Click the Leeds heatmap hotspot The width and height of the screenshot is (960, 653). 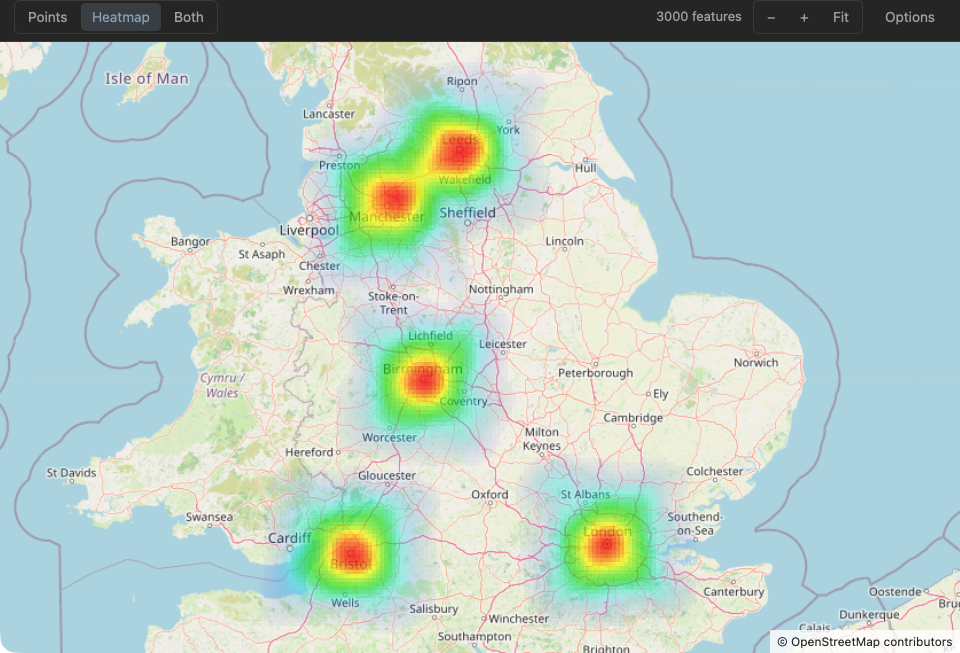click(x=459, y=151)
